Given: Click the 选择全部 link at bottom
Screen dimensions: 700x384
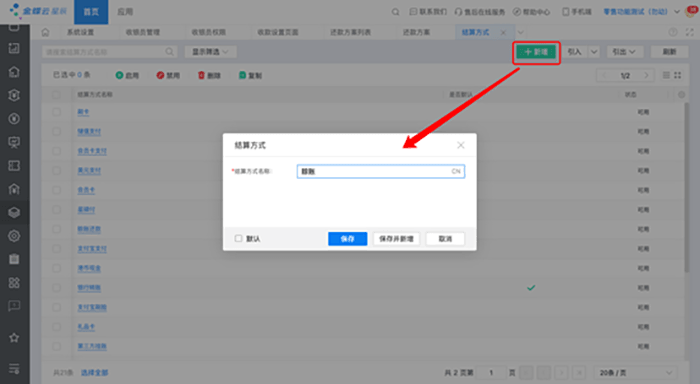Looking at the screenshot, I should [x=94, y=372].
